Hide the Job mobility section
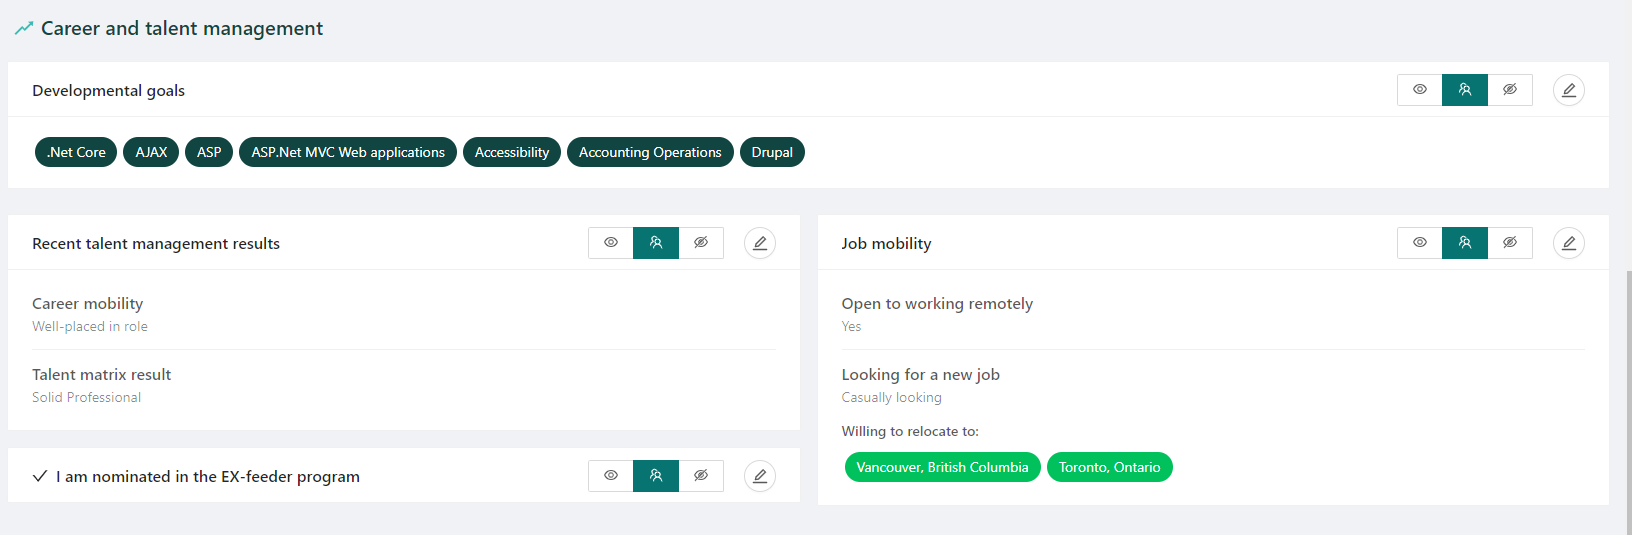This screenshot has height=535, width=1632. 1510,243
